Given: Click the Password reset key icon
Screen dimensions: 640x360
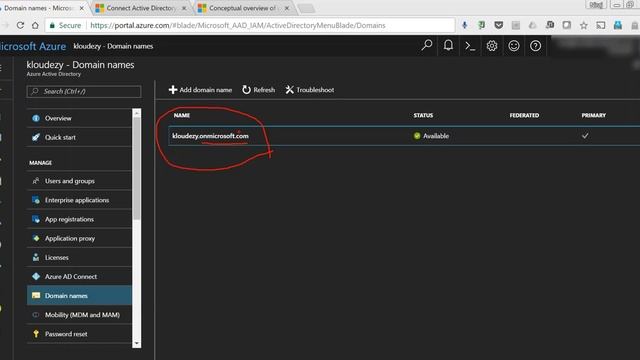Looking at the screenshot, I should point(36,334).
